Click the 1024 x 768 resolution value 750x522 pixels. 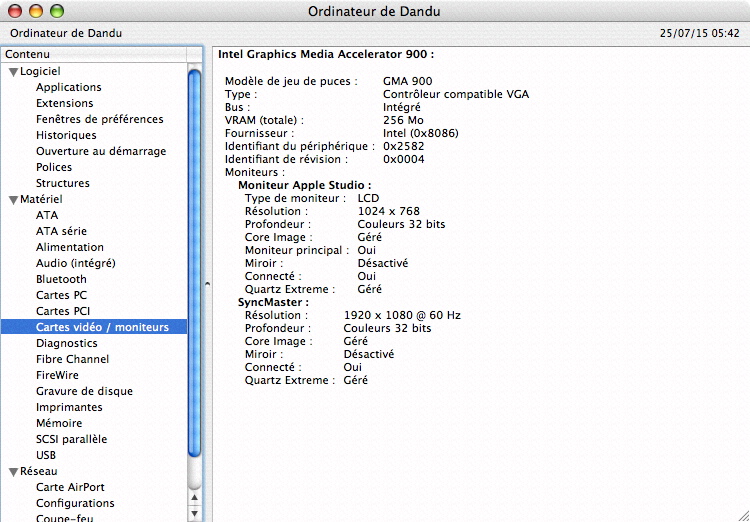(x=389, y=211)
